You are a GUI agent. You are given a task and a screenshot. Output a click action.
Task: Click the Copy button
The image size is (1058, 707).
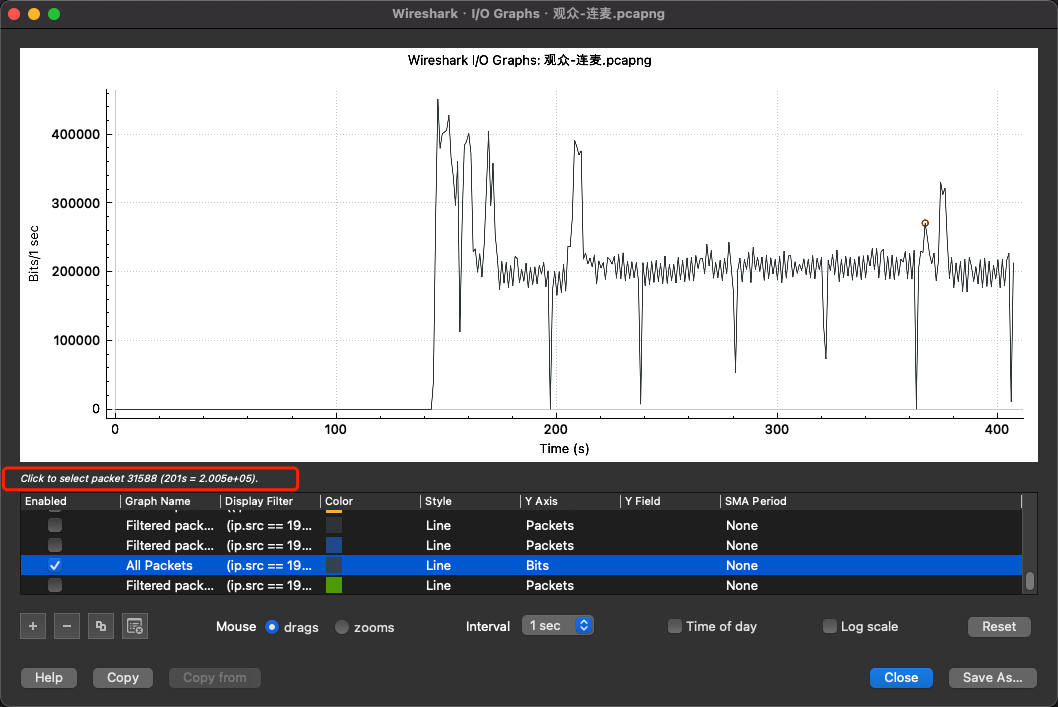(123, 677)
